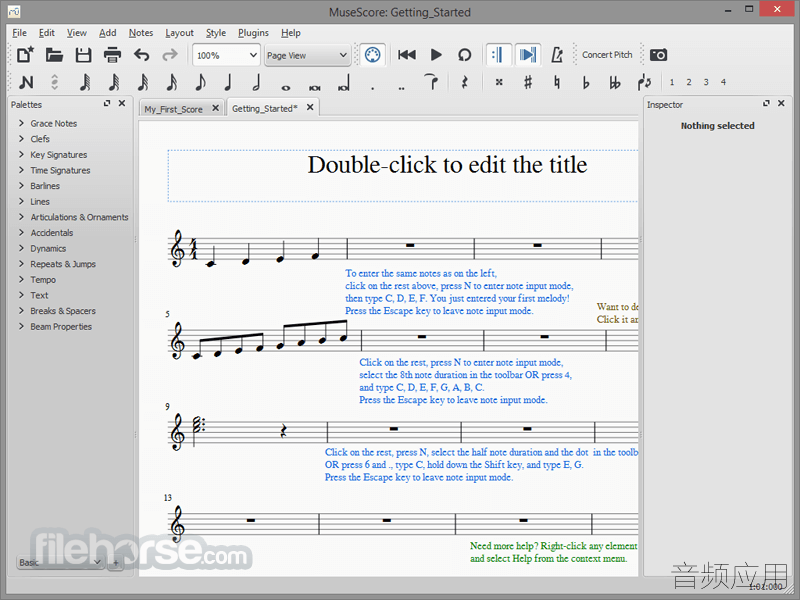The image size is (800, 600).
Task: Open the Page View dropdown
Action: (x=307, y=55)
